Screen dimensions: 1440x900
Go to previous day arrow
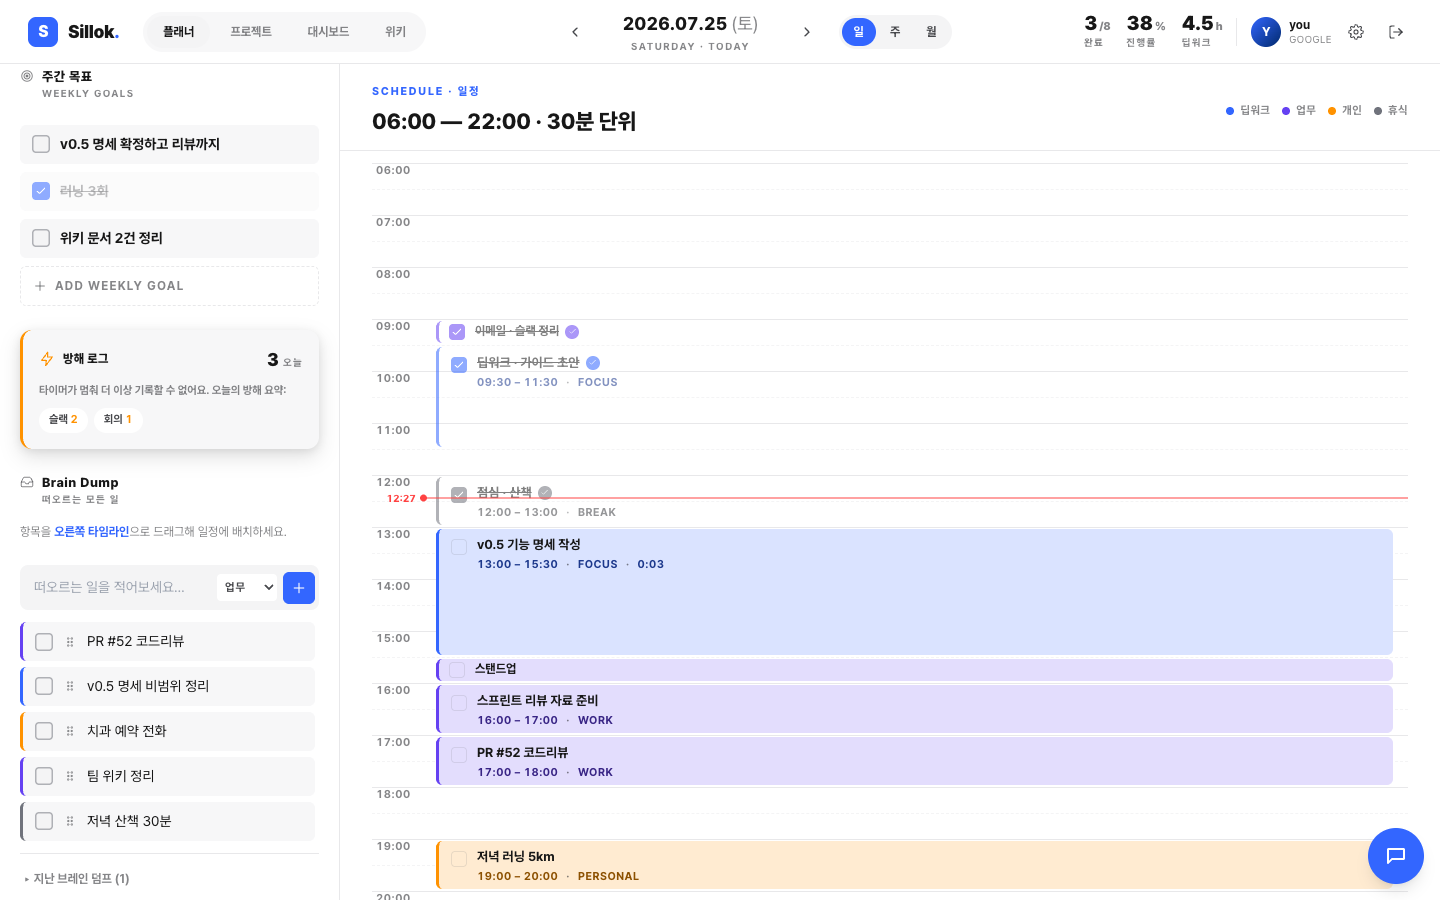click(x=575, y=32)
